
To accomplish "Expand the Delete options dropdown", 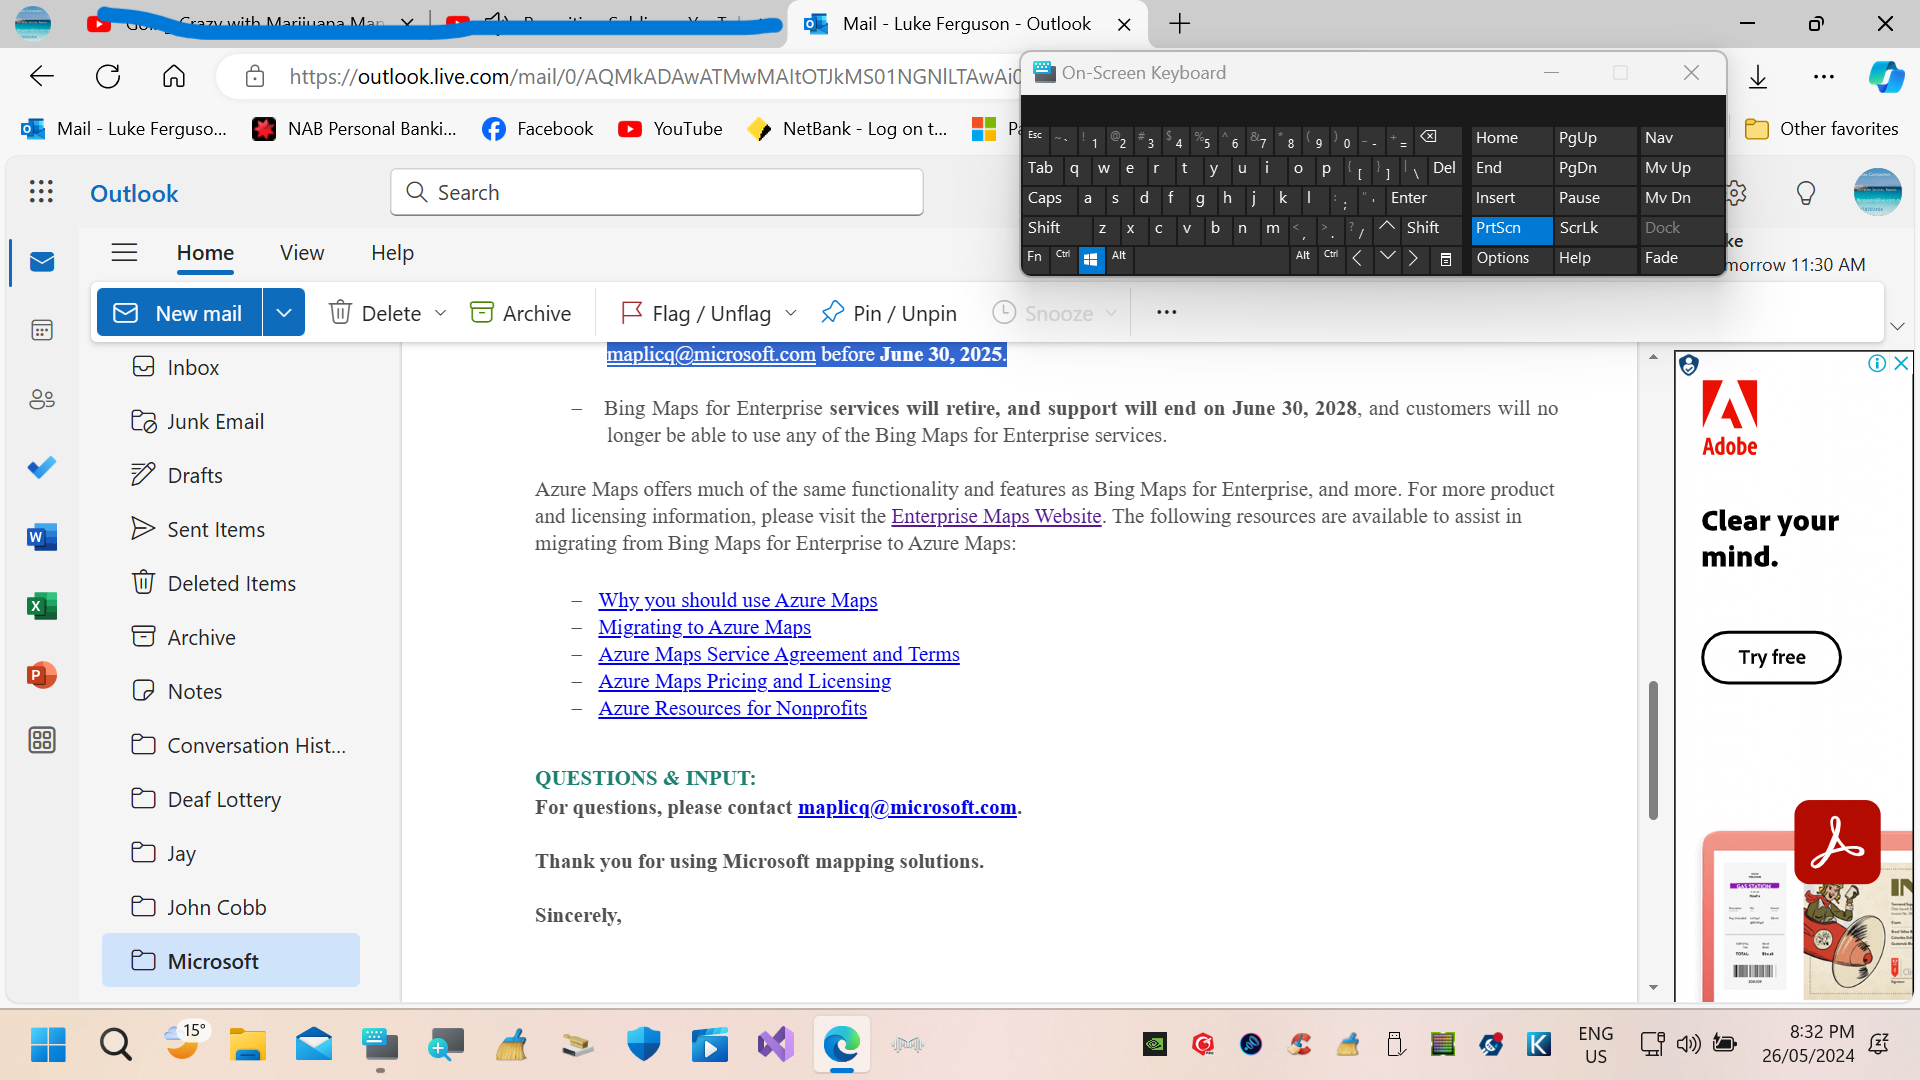I will (x=440, y=313).
